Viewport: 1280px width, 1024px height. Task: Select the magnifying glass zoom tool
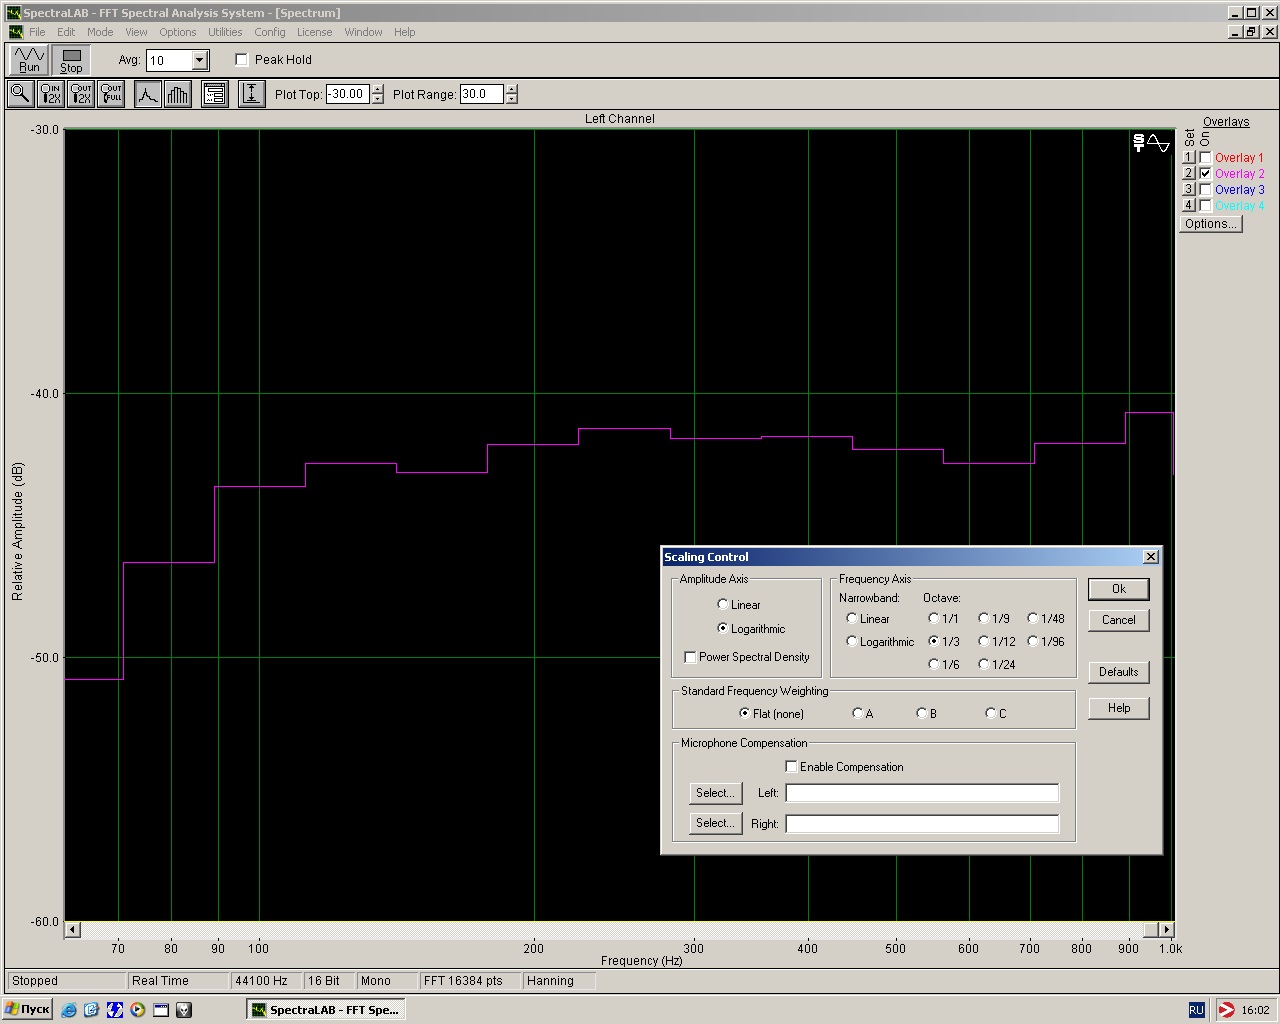tap(20, 94)
